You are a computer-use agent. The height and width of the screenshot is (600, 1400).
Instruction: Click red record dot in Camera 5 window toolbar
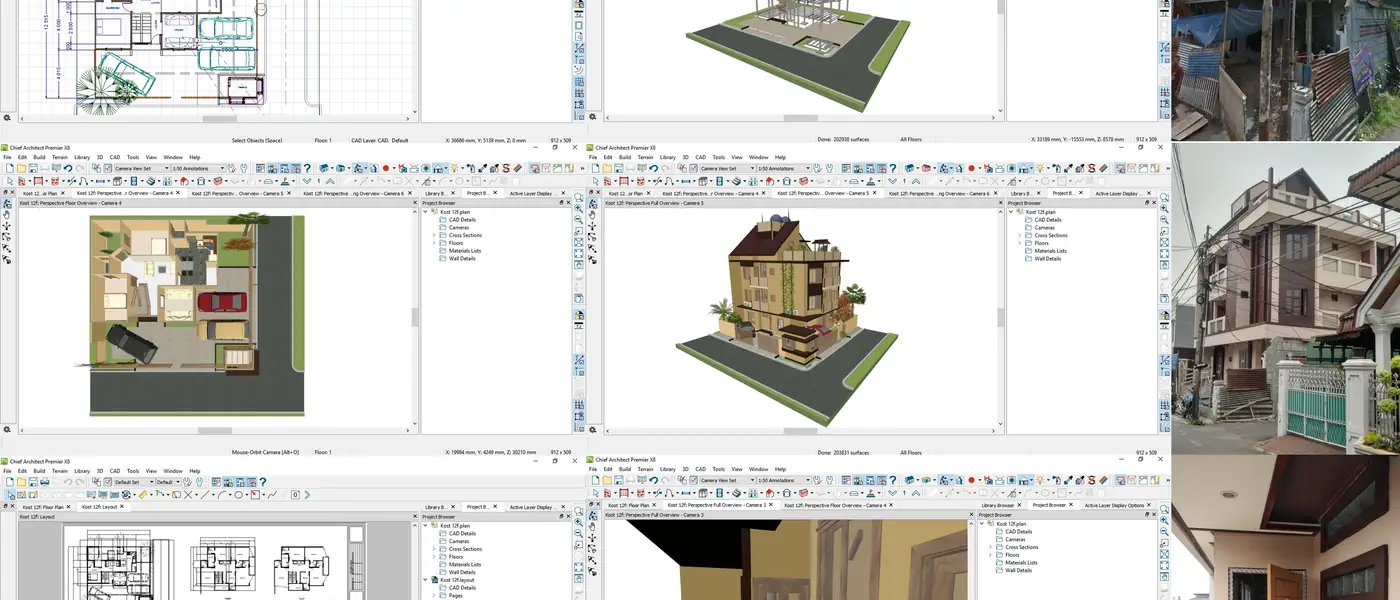click(x=971, y=168)
